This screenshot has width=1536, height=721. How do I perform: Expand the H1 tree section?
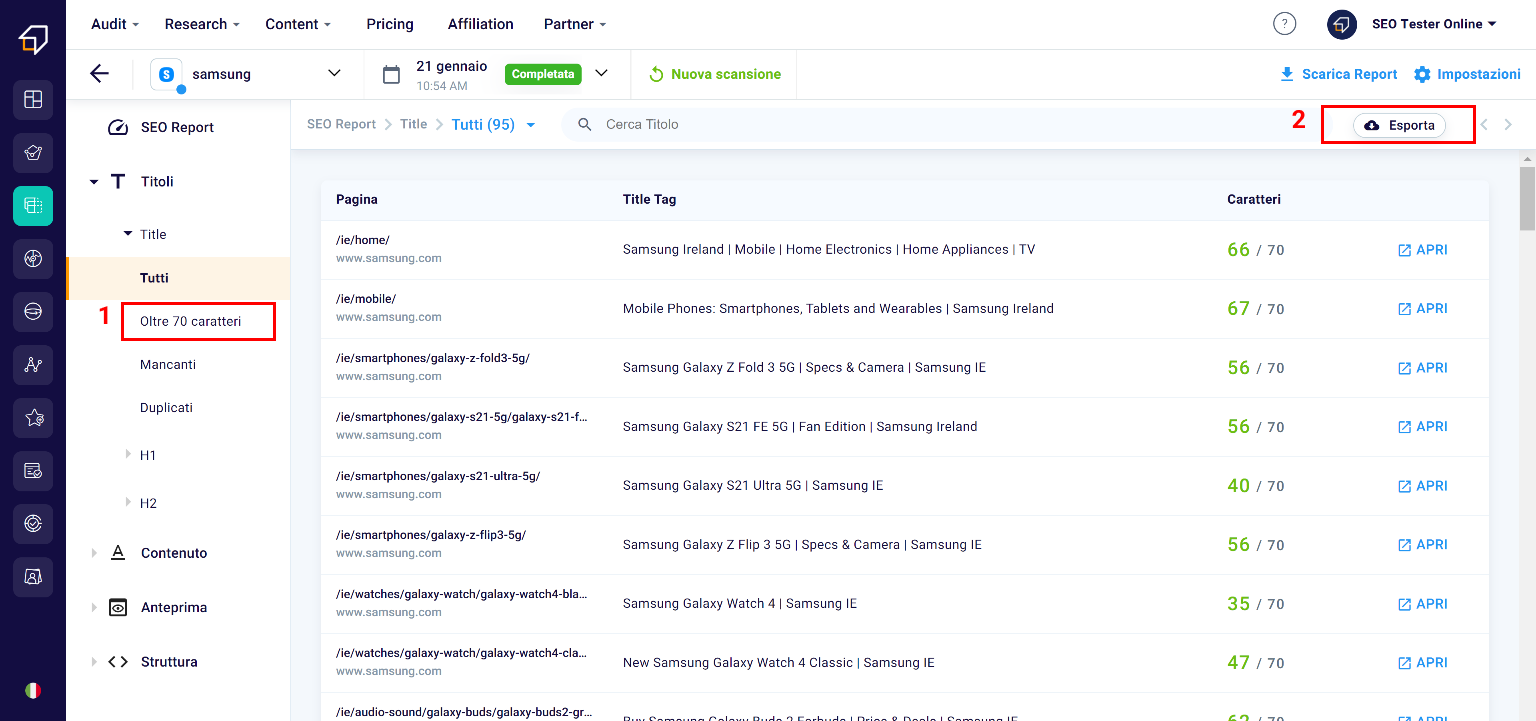(x=128, y=455)
